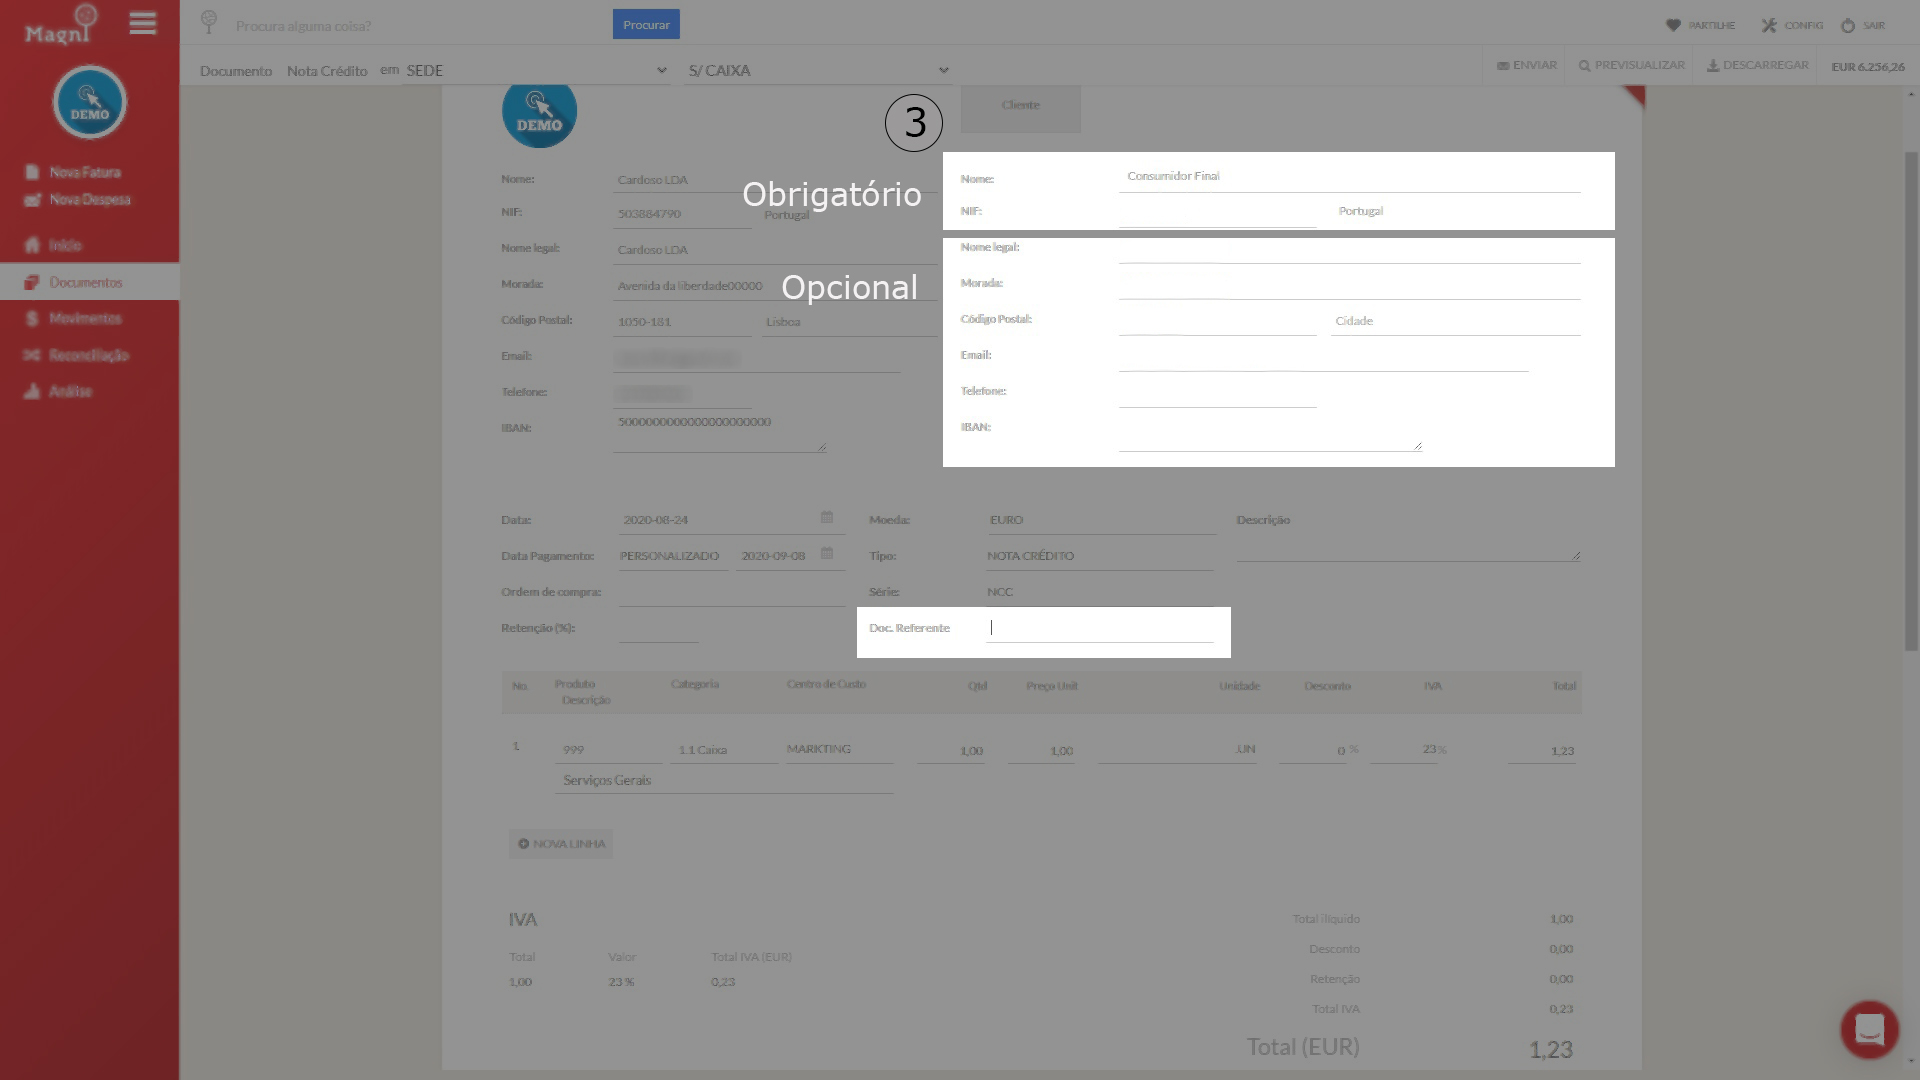Click the Magni logo
1920x1080 pixels.
click(x=61, y=27)
